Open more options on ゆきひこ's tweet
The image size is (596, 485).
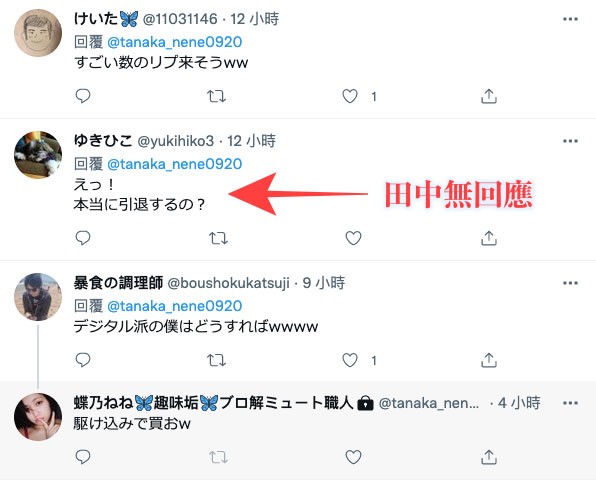[570, 141]
